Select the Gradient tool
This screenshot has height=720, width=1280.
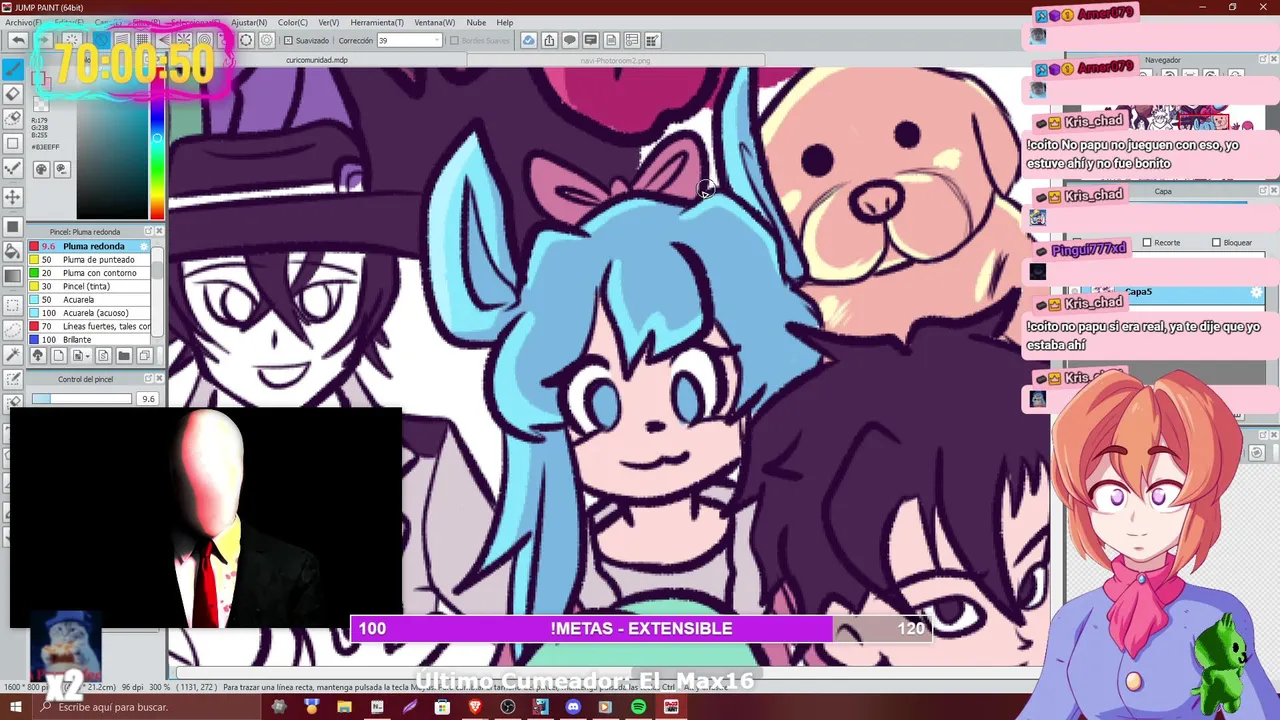point(13,277)
